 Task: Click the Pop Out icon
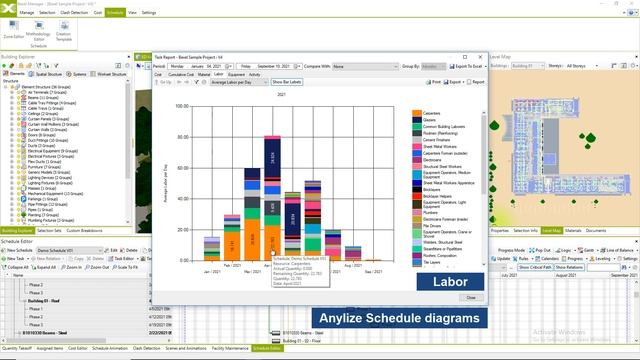[x=531, y=250]
